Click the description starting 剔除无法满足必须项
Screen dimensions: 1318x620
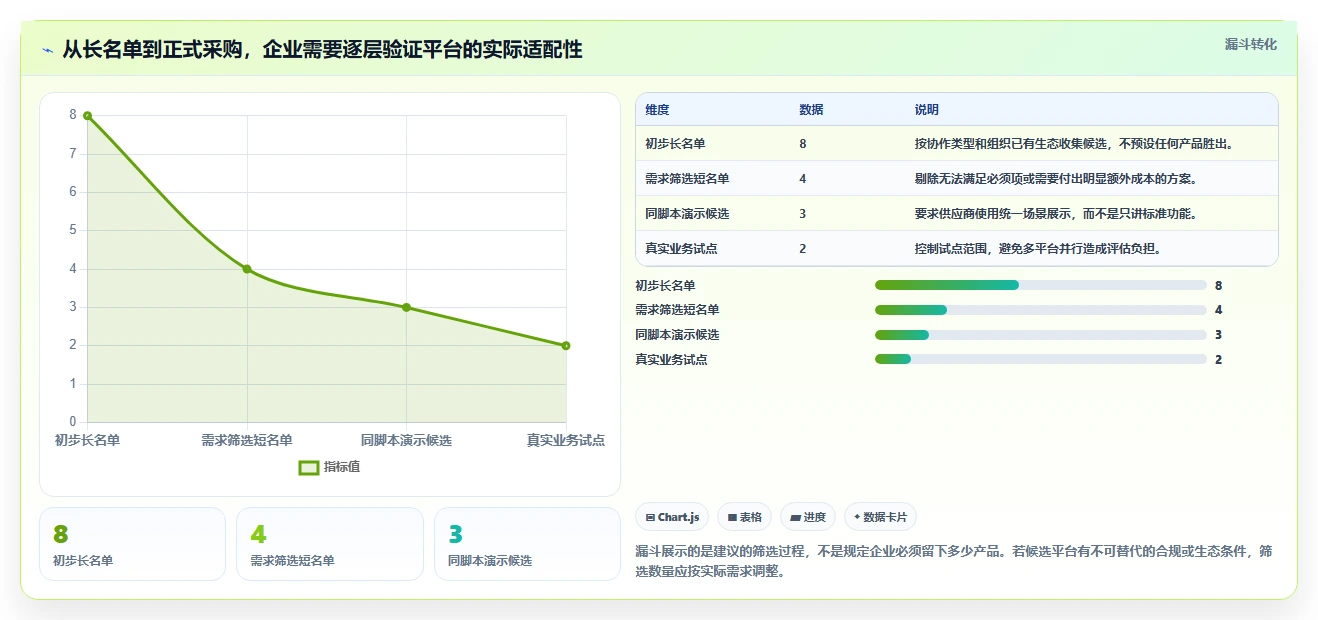pos(1056,179)
